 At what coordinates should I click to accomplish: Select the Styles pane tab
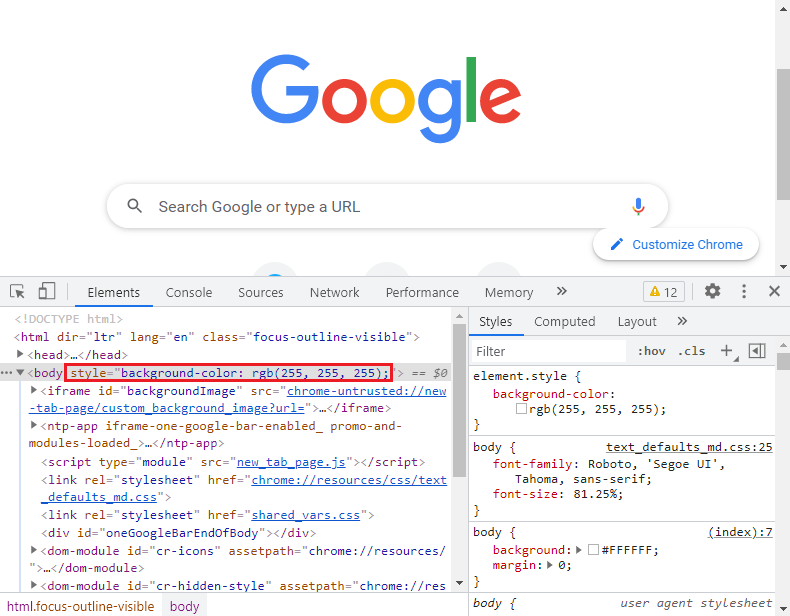[x=495, y=321]
